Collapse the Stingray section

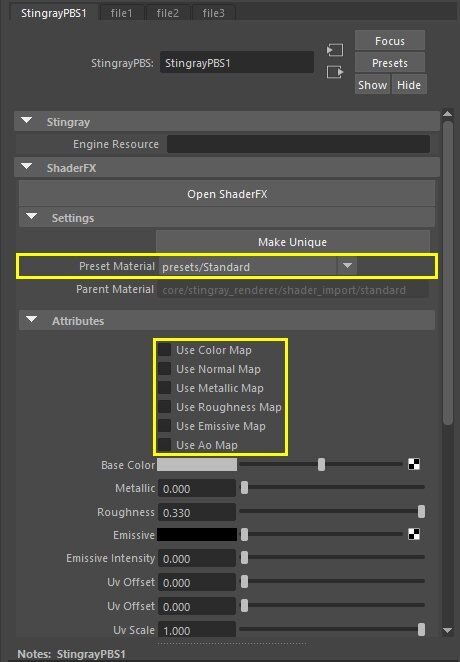[27, 121]
